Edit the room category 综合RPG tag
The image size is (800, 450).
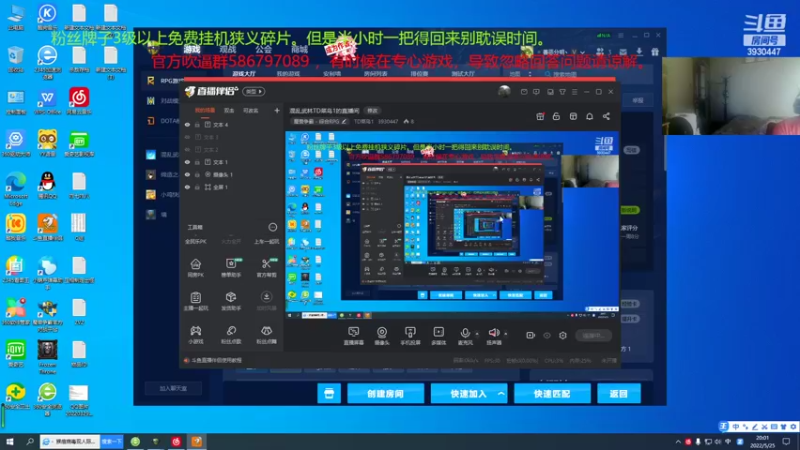click(320, 121)
